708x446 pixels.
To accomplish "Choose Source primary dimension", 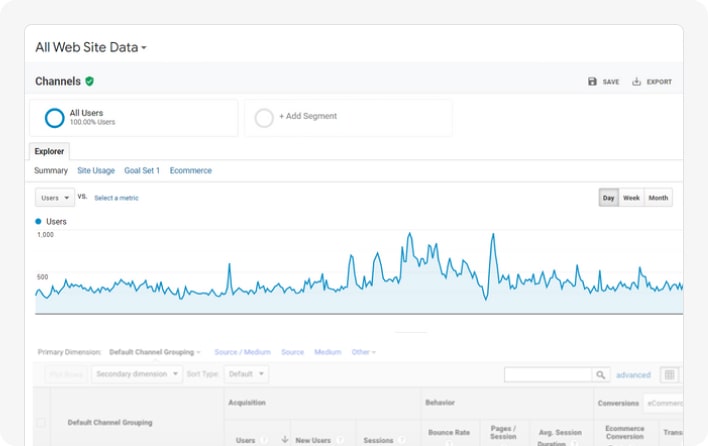I will coord(293,352).
